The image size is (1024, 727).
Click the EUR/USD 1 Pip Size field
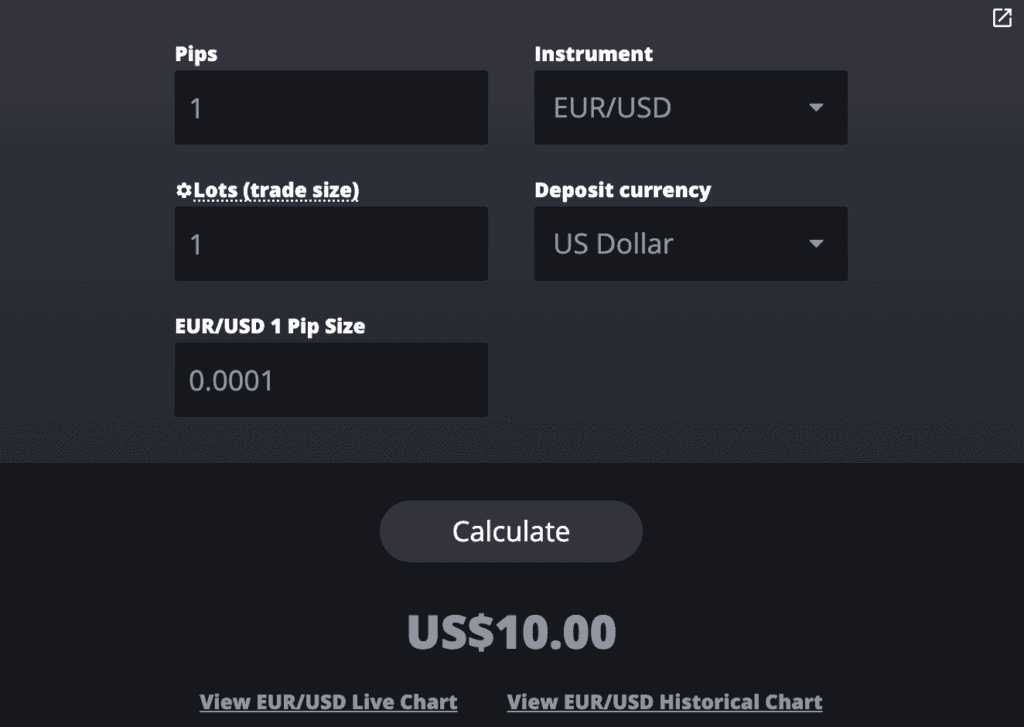click(x=330, y=379)
